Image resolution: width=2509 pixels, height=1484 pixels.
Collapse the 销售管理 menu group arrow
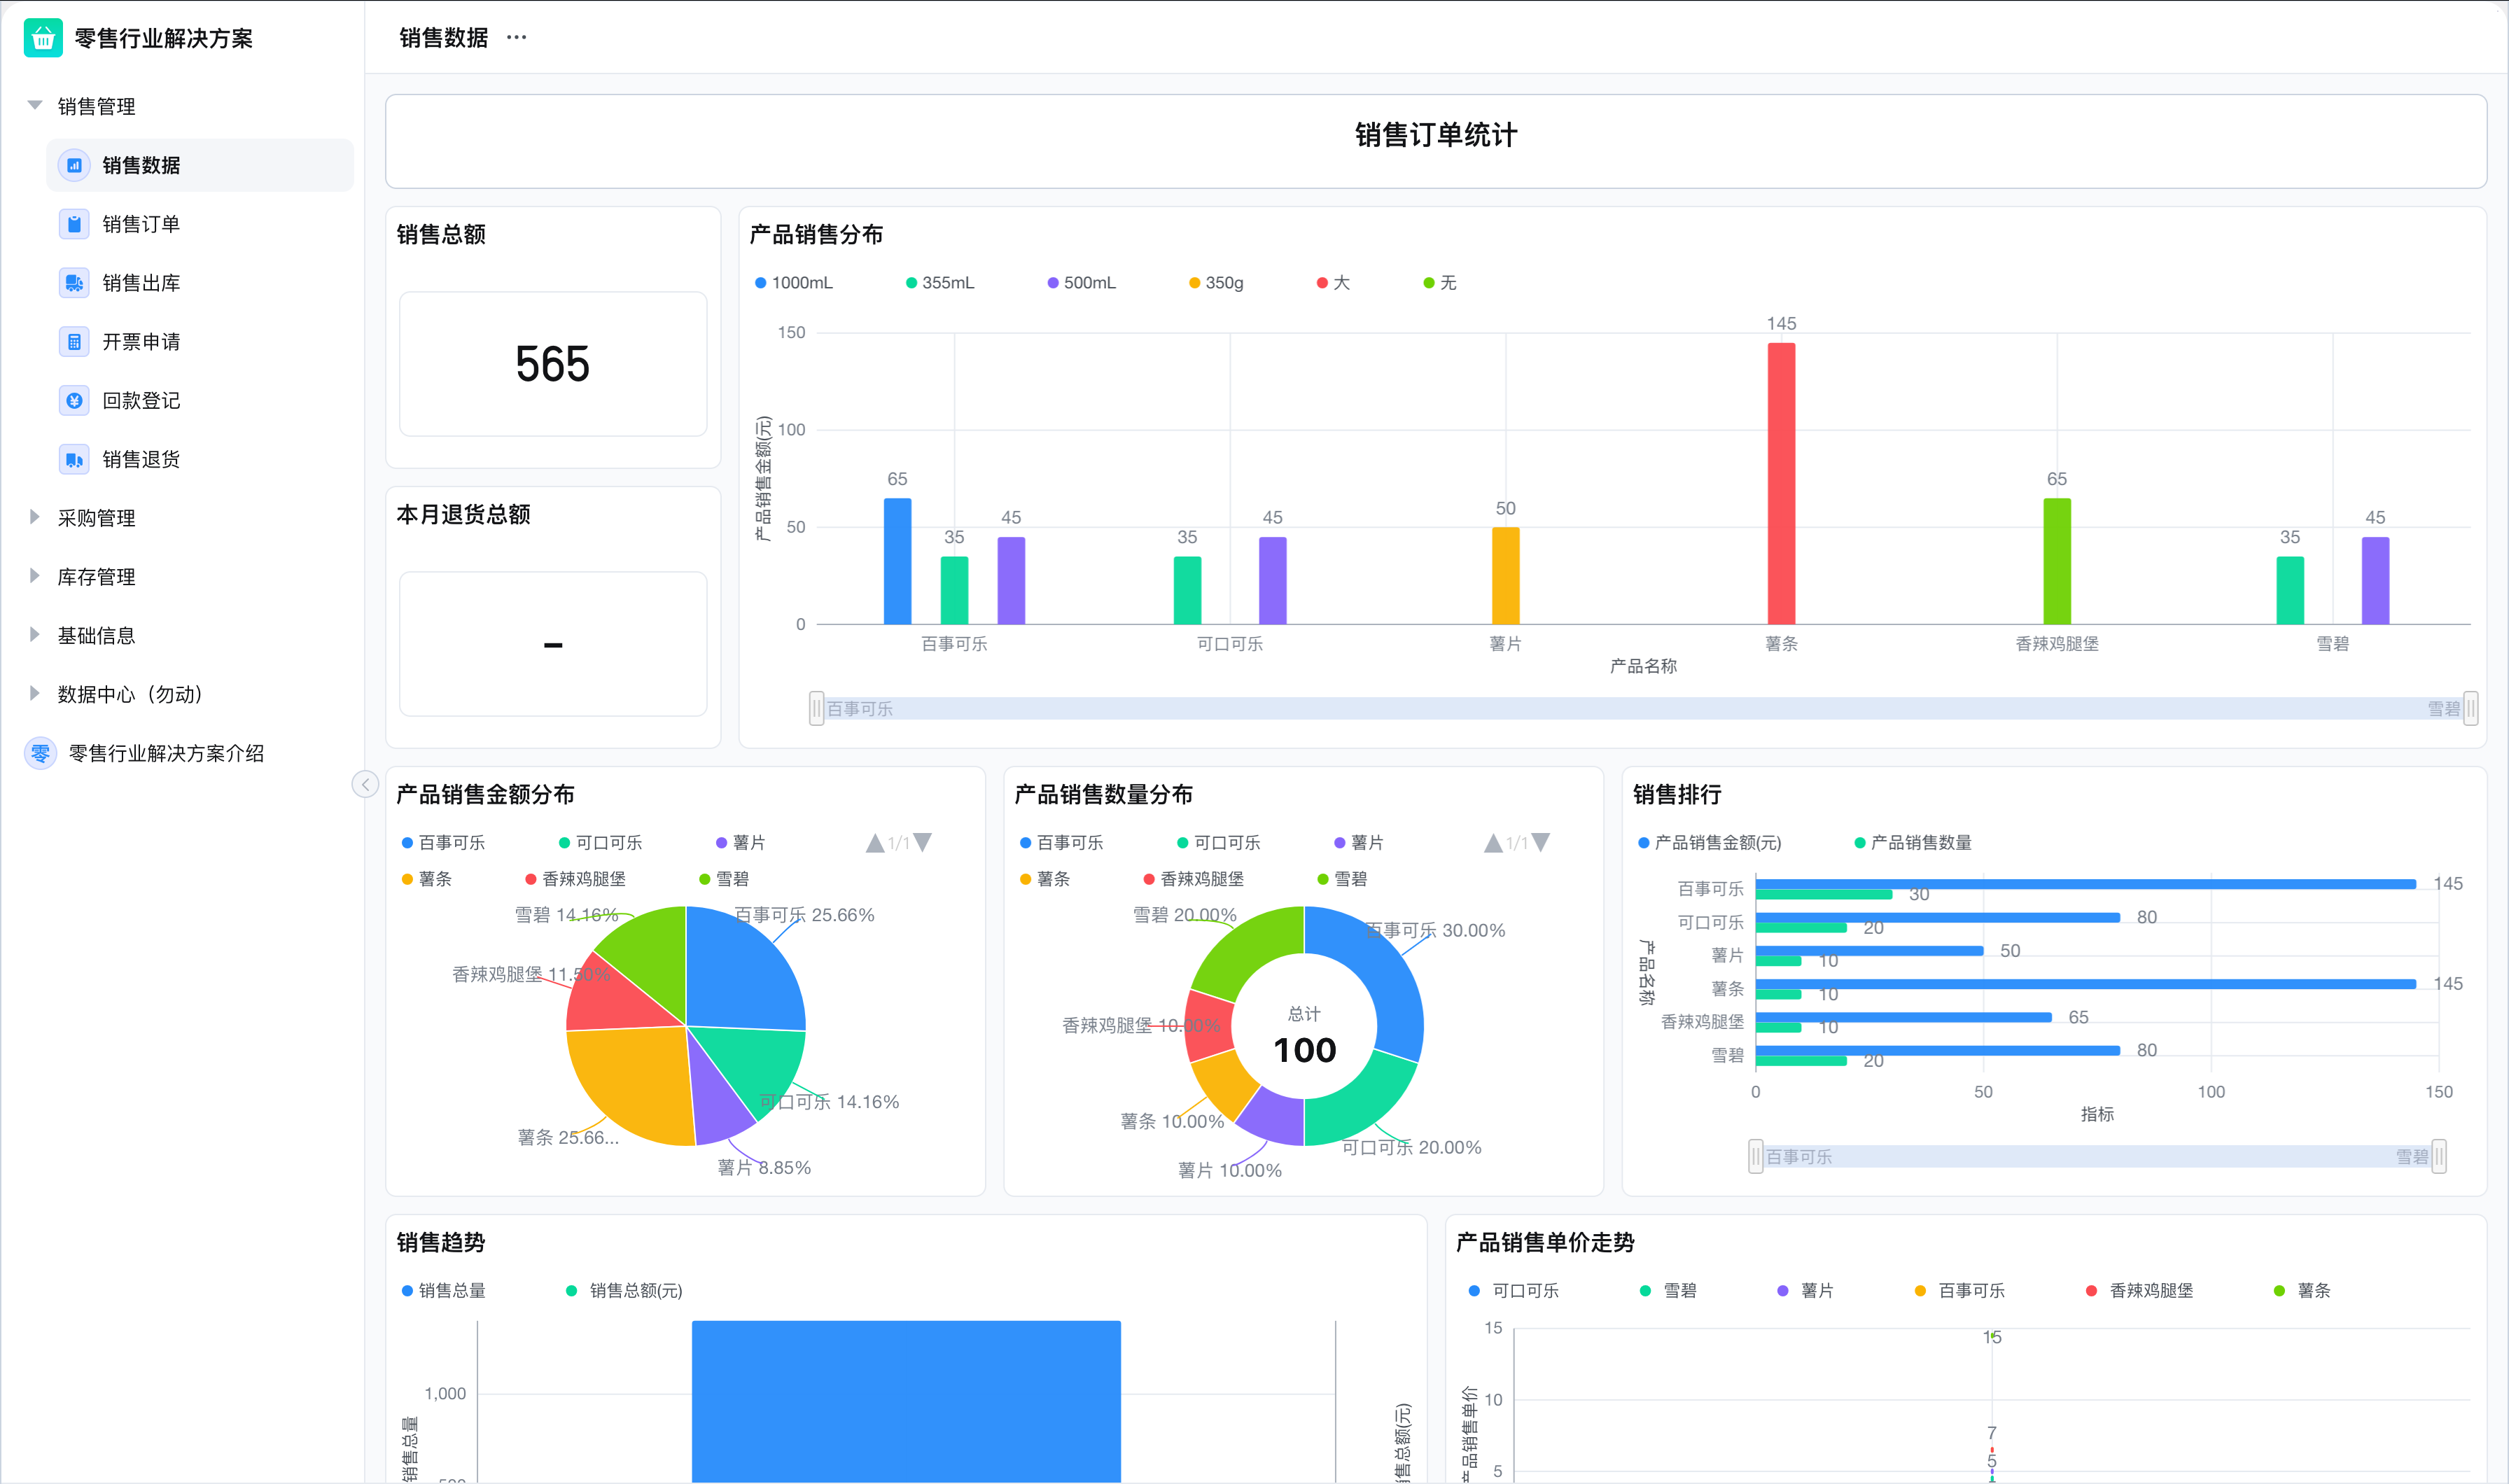(x=35, y=105)
